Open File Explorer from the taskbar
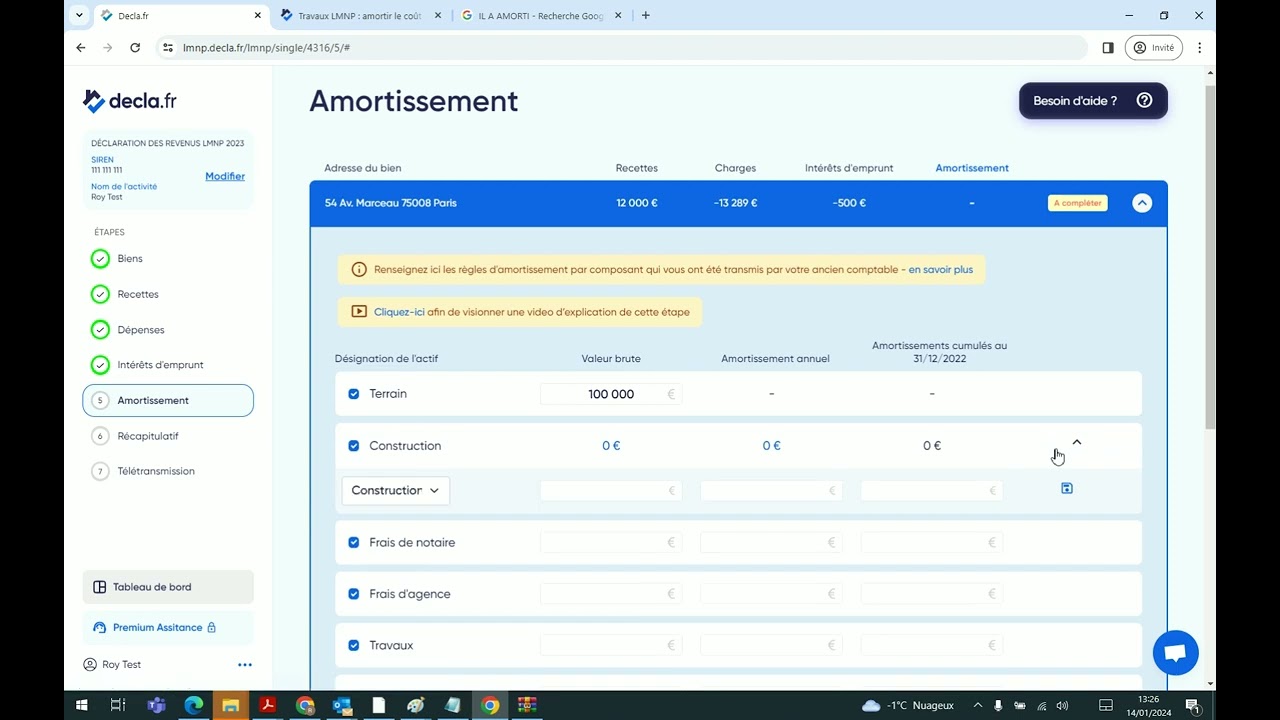1280x720 pixels. pos(231,705)
